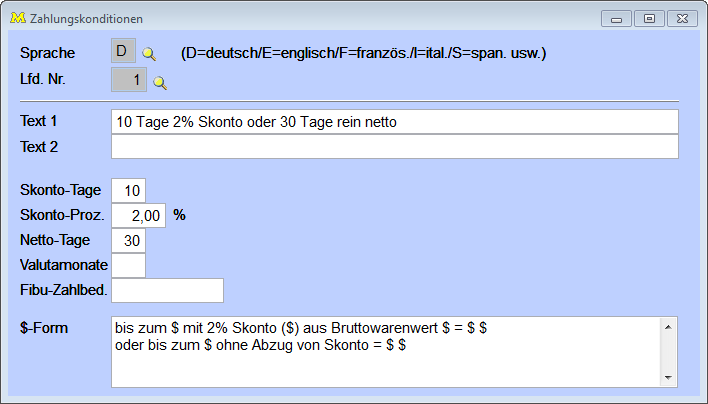Viewport: 708px width, 404px height.
Task: Click the Zahlungskonditionen title bar text
Action: [86, 18]
